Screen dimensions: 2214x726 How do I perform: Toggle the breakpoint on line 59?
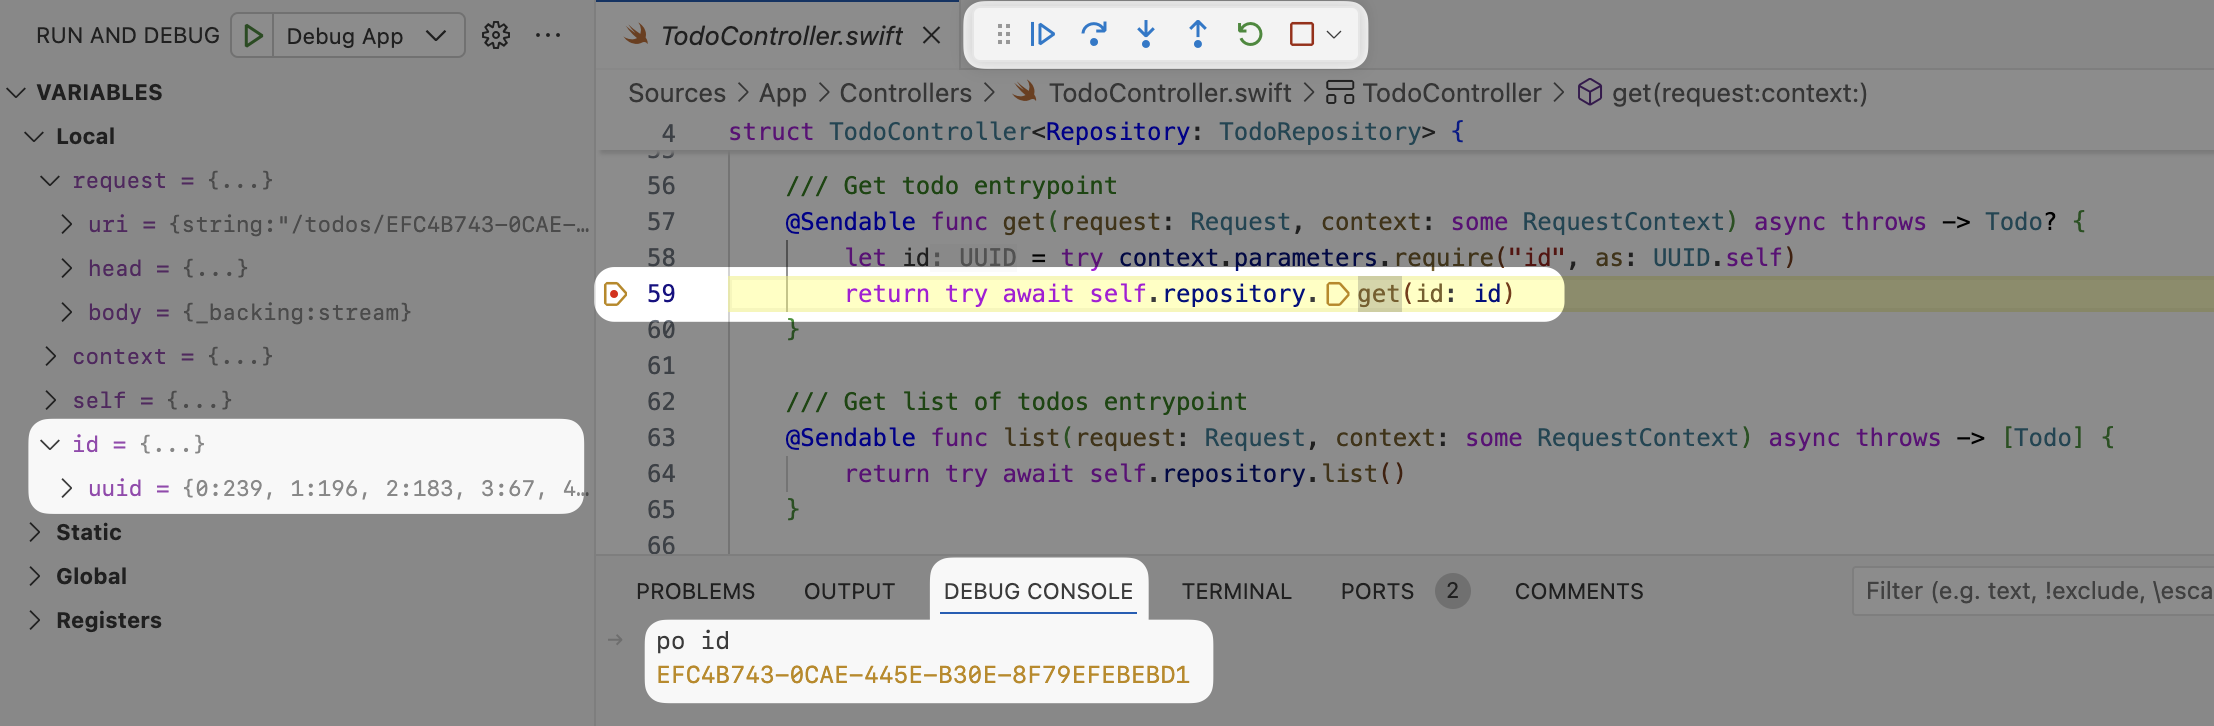(x=616, y=294)
